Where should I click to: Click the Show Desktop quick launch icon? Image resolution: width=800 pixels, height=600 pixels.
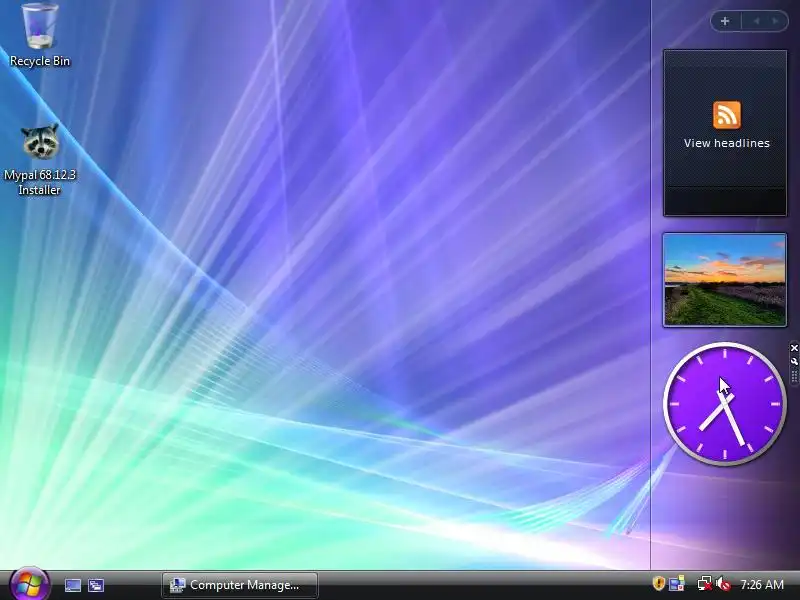73,585
